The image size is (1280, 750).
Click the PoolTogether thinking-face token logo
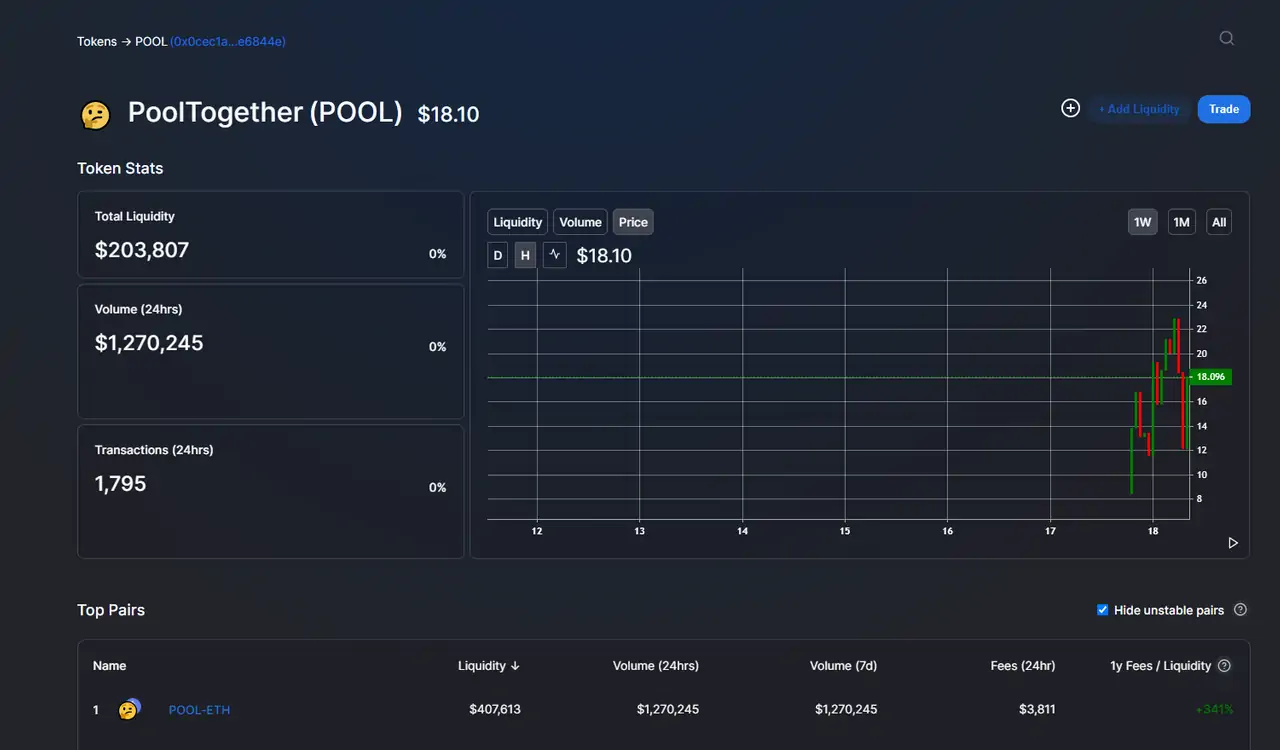[x=95, y=115]
